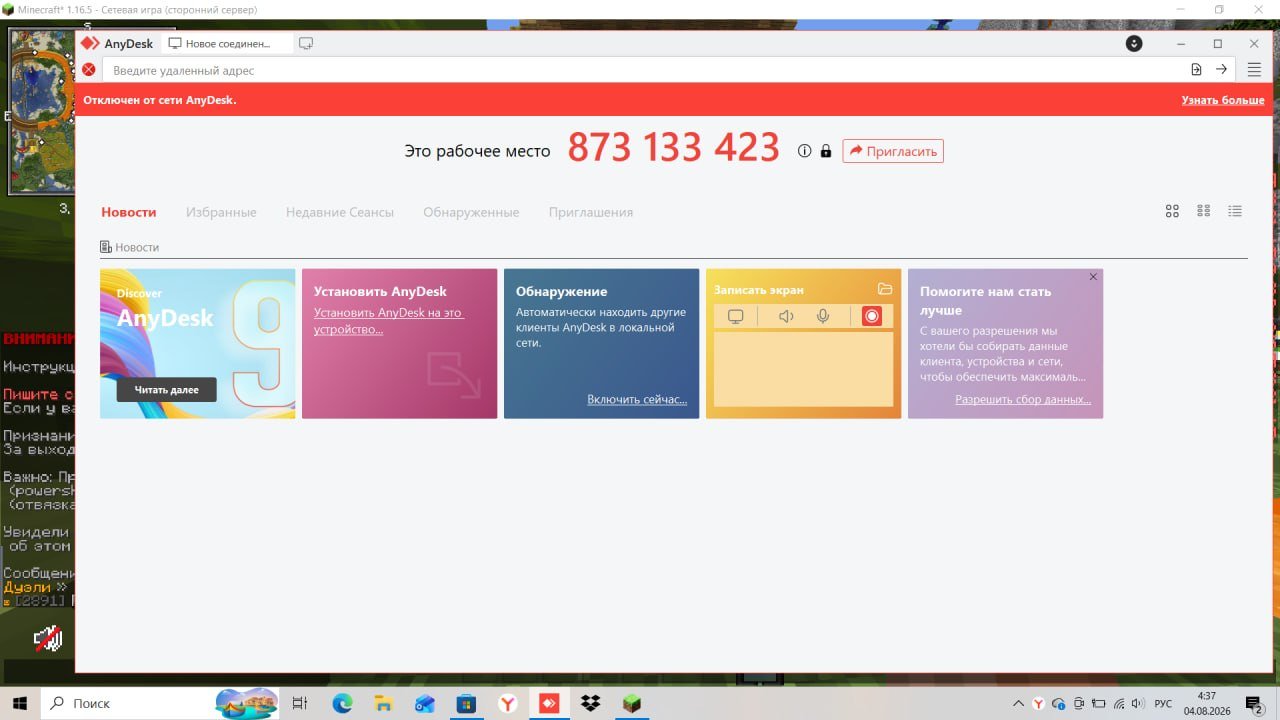
Task: Click the Помогите нам стать лучше heading
Action: point(986,301)
